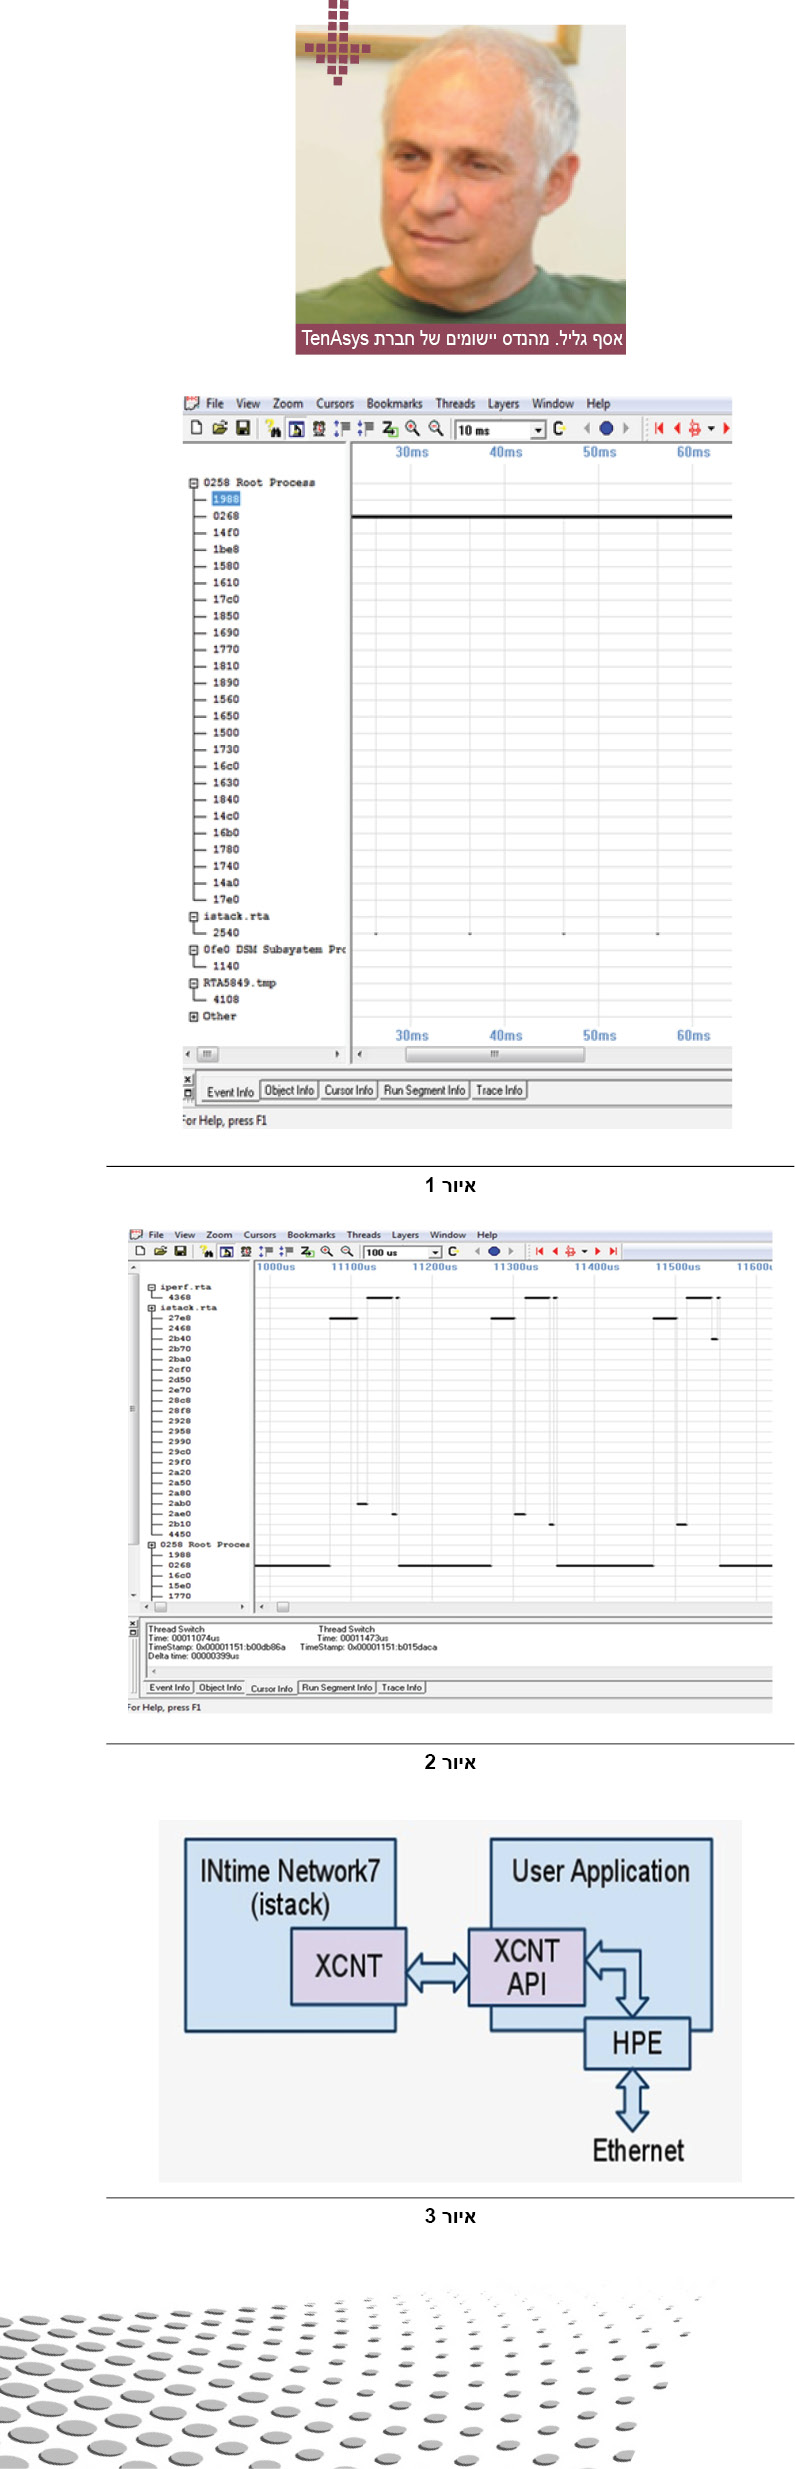Viewport: 795px width, 2469px height.
Task: Switch to Run Segment Info tab in Figure 1
Action: pos(425,1090)
